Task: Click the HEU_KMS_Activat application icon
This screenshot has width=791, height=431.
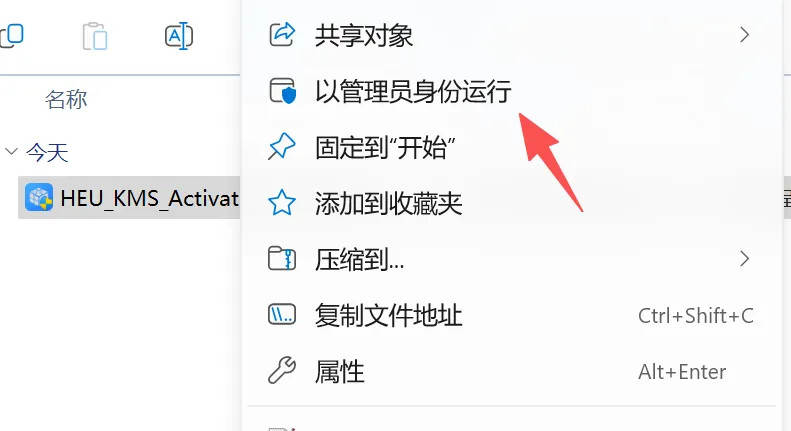Action: 39,197
